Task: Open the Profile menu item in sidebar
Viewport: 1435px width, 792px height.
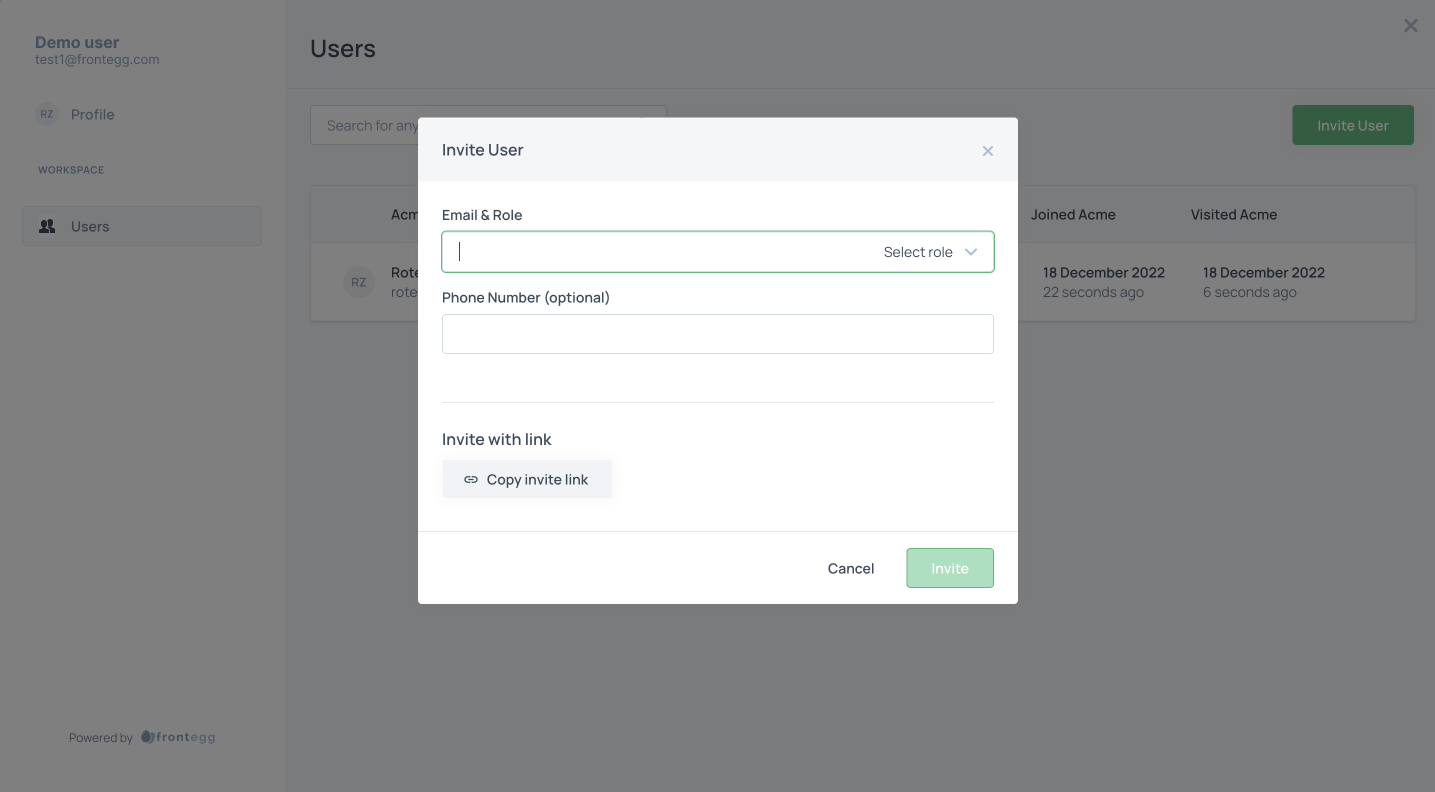Action: pos(92,115)
